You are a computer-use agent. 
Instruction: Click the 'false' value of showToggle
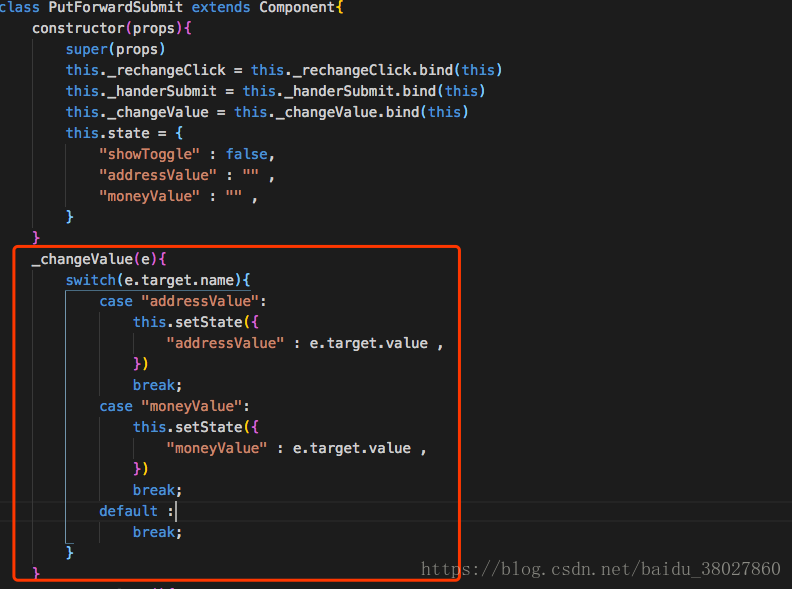(x=246, y=154)
